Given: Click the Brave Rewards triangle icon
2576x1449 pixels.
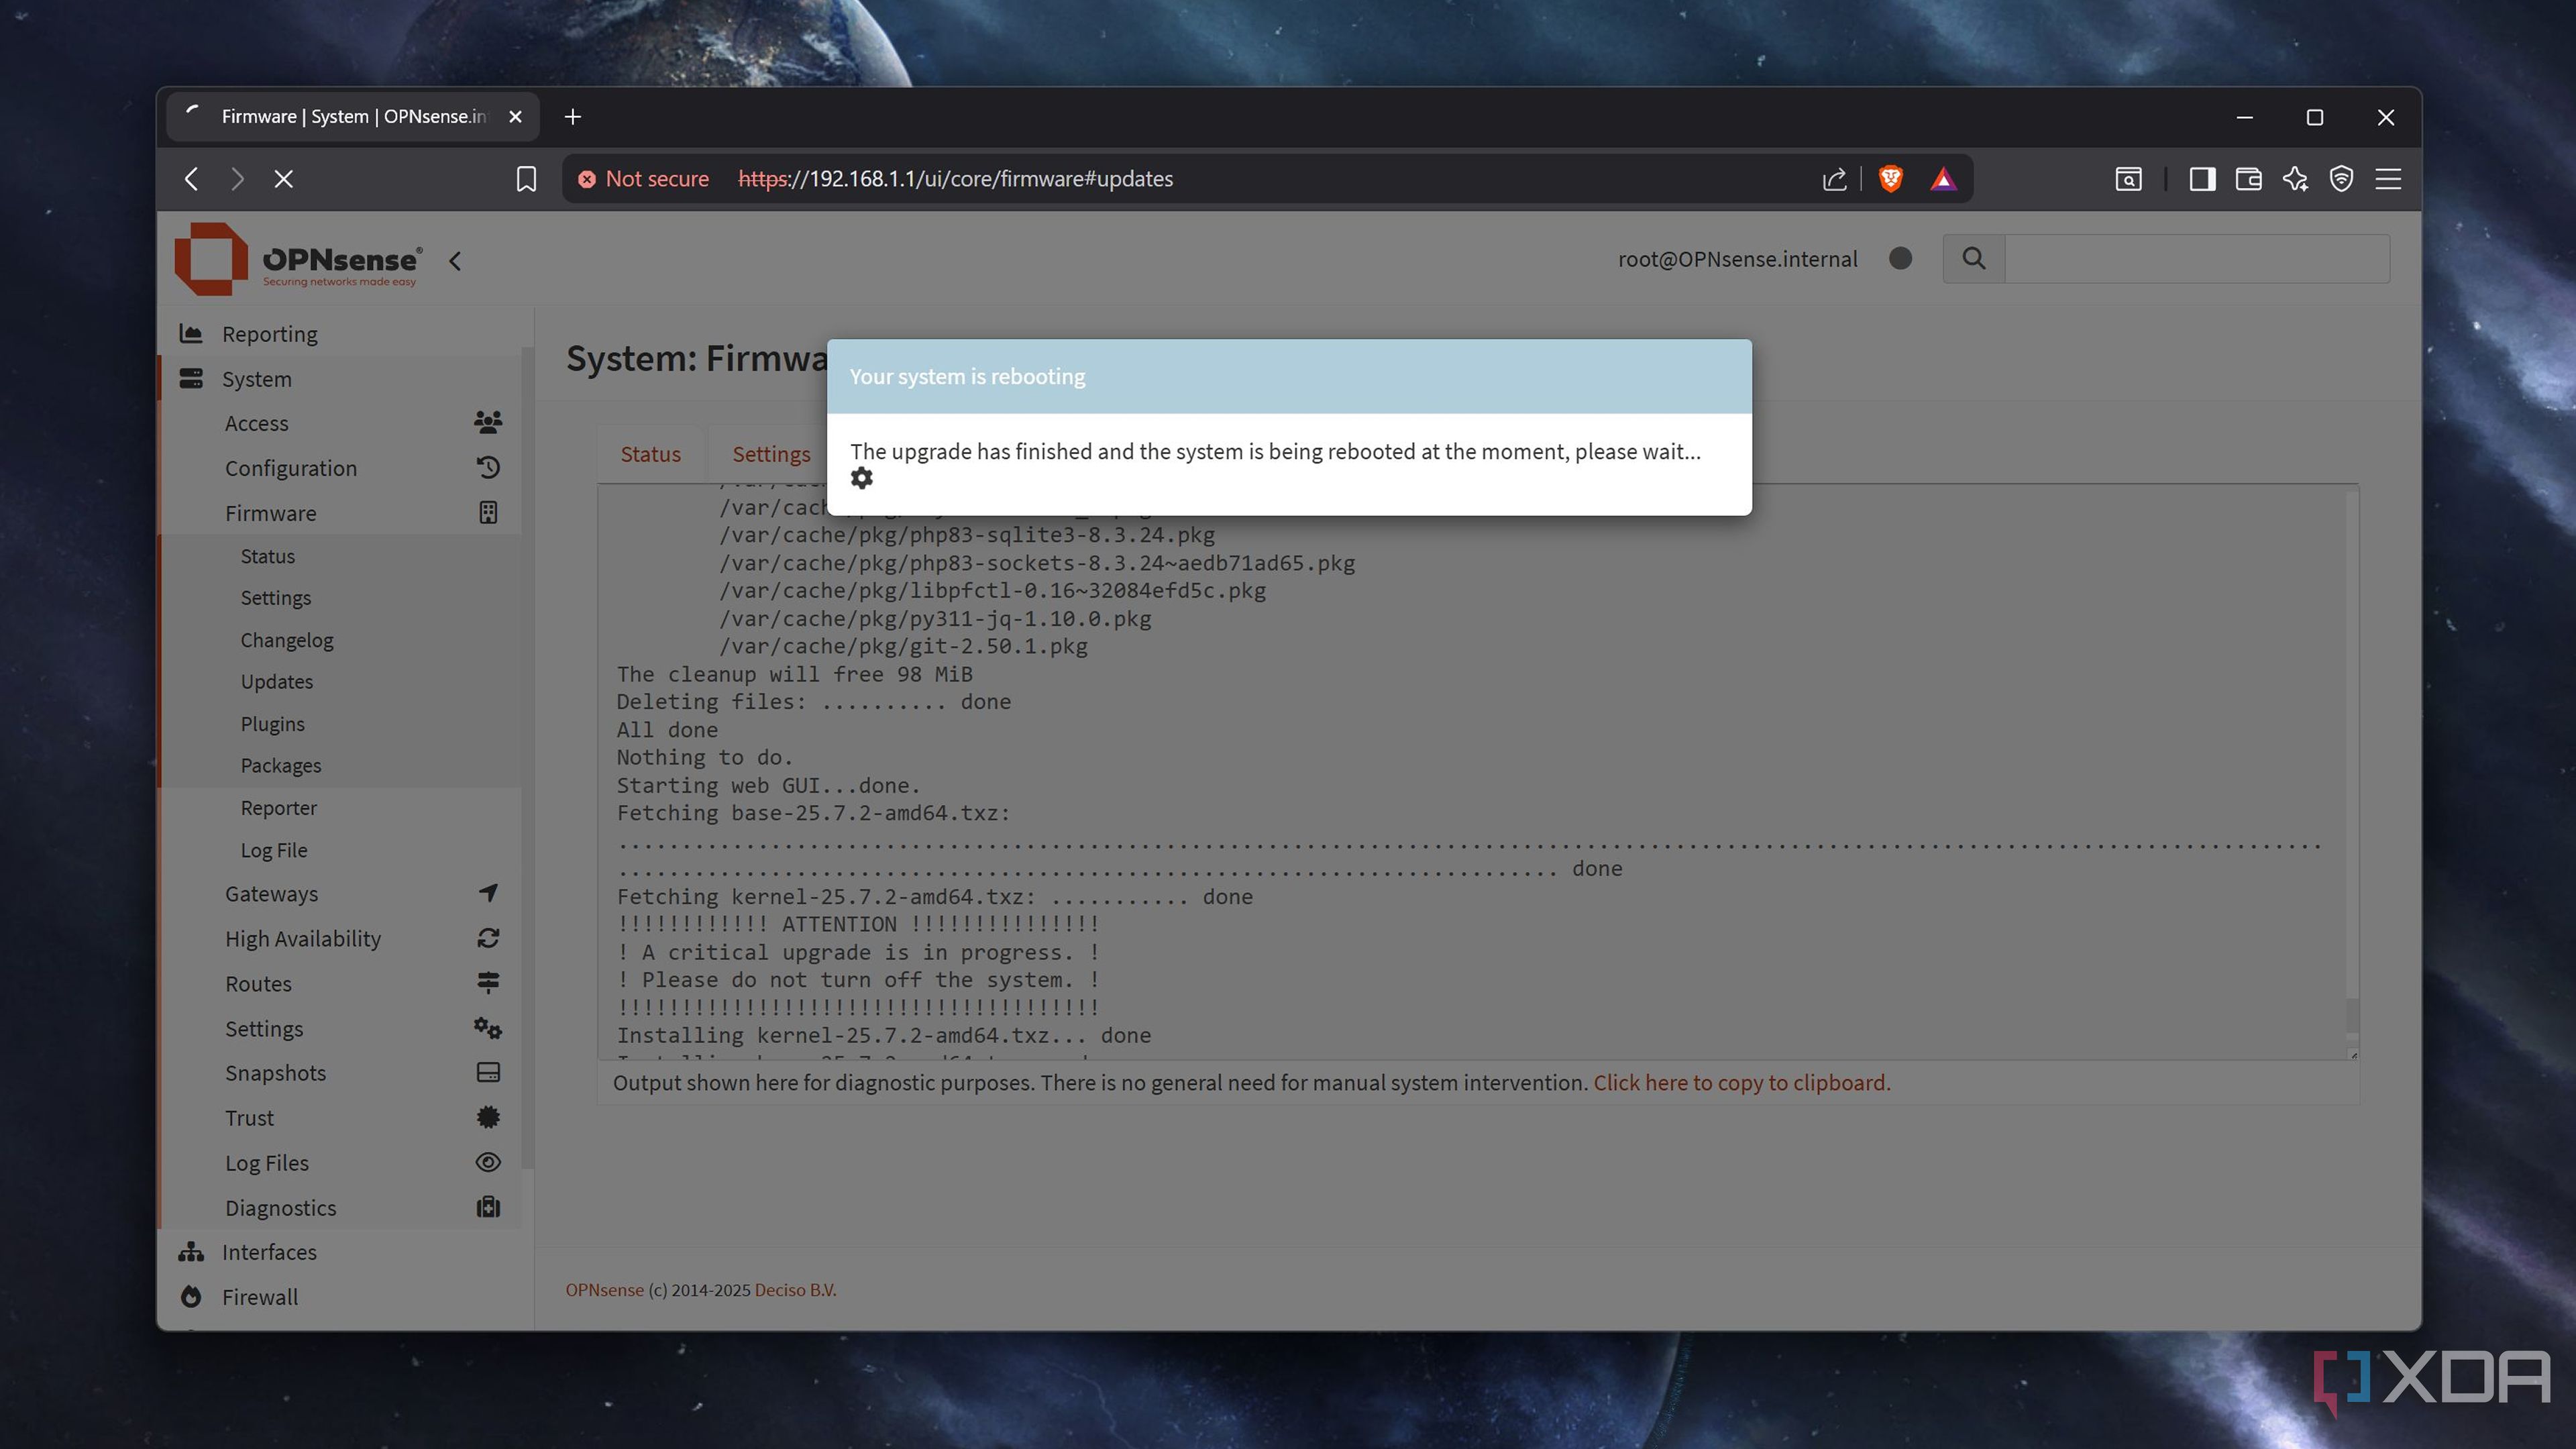Looking at the screenshot, I should 1943,179.
